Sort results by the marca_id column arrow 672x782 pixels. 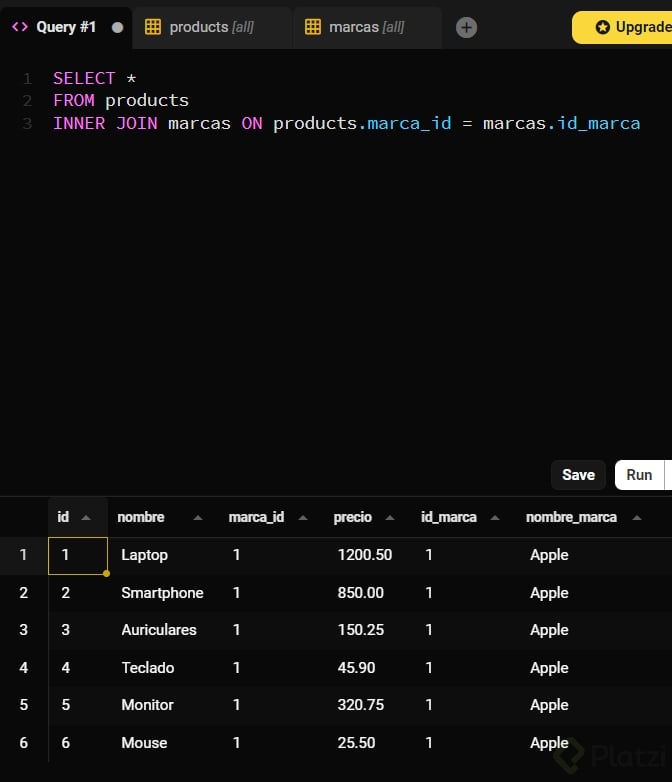point(302,518)
